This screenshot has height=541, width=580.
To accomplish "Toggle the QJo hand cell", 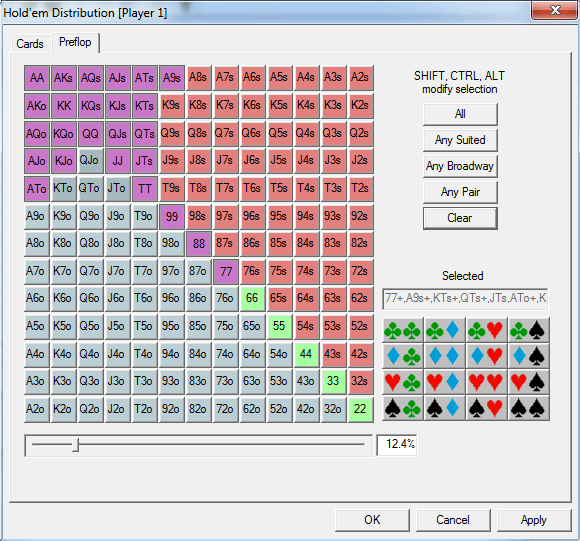I will pos(91,161).
